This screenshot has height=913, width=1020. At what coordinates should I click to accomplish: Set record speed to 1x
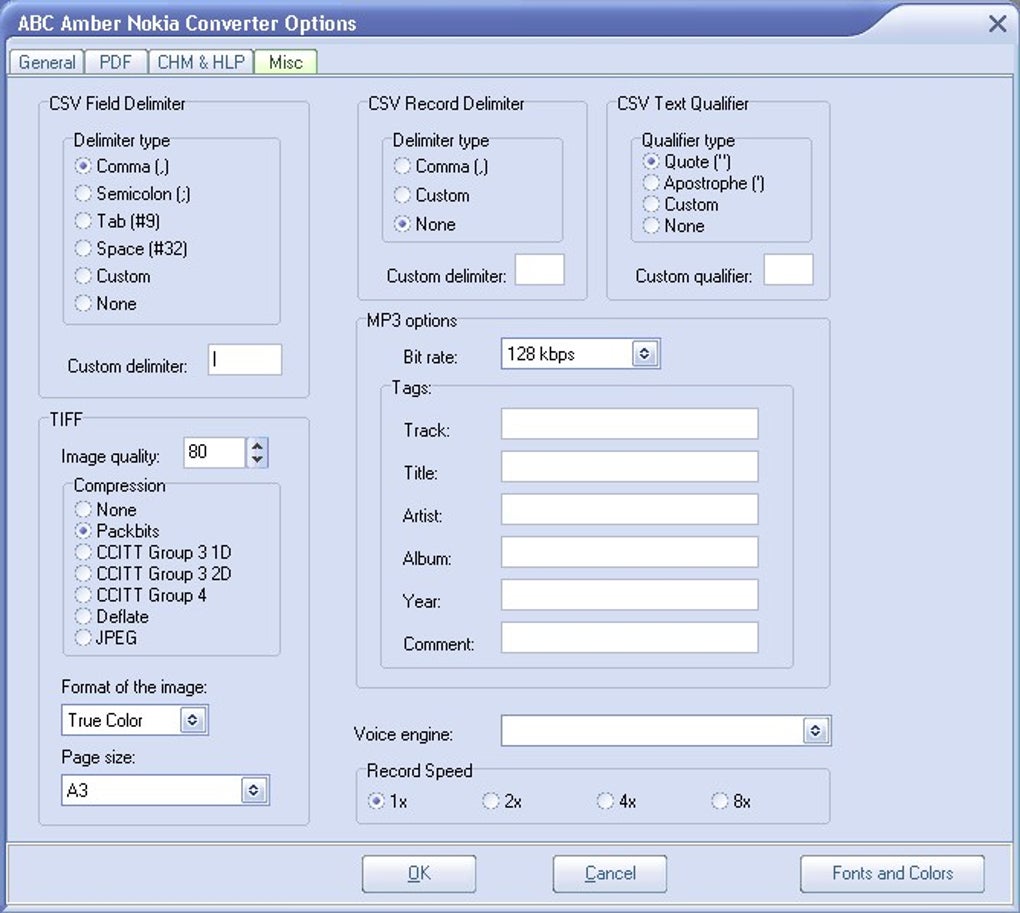click(x=388, y=801)
